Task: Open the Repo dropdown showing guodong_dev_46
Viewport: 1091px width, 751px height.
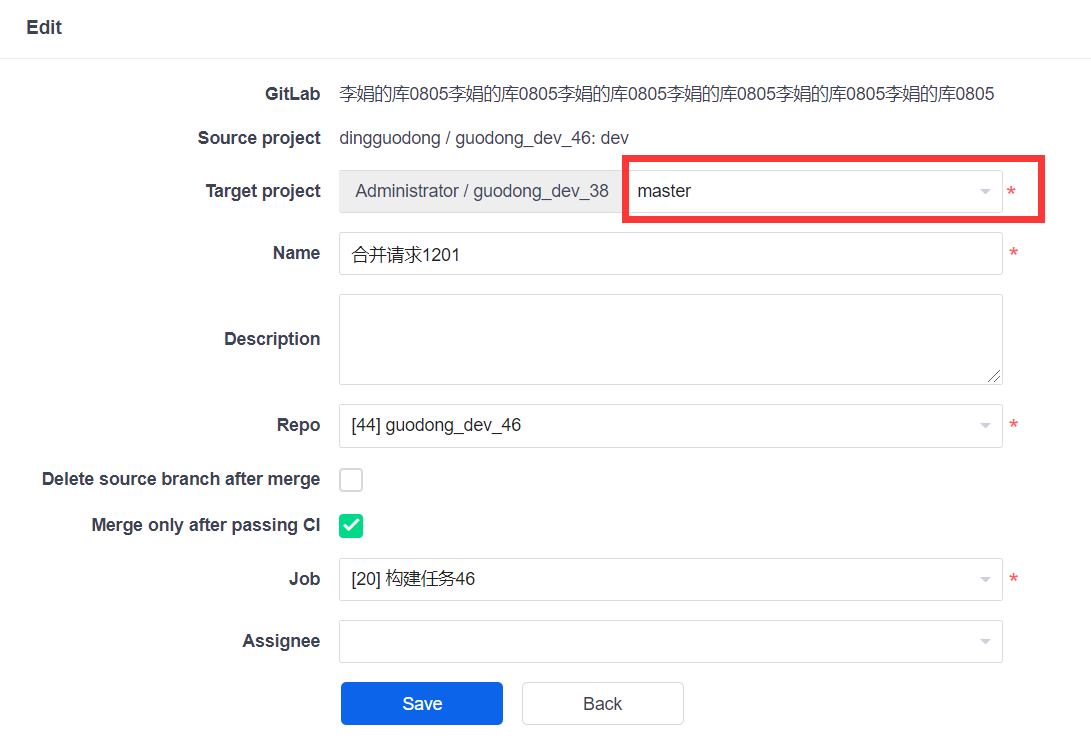Action: click(660, 426)
